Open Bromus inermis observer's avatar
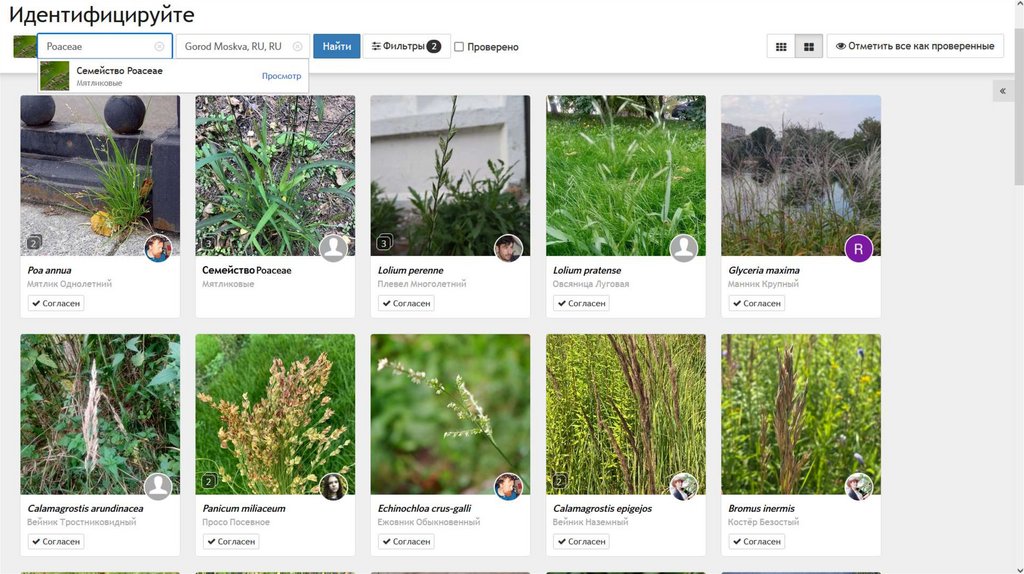1024x574 pixels. pyautogui.click(x=859, y=487)
